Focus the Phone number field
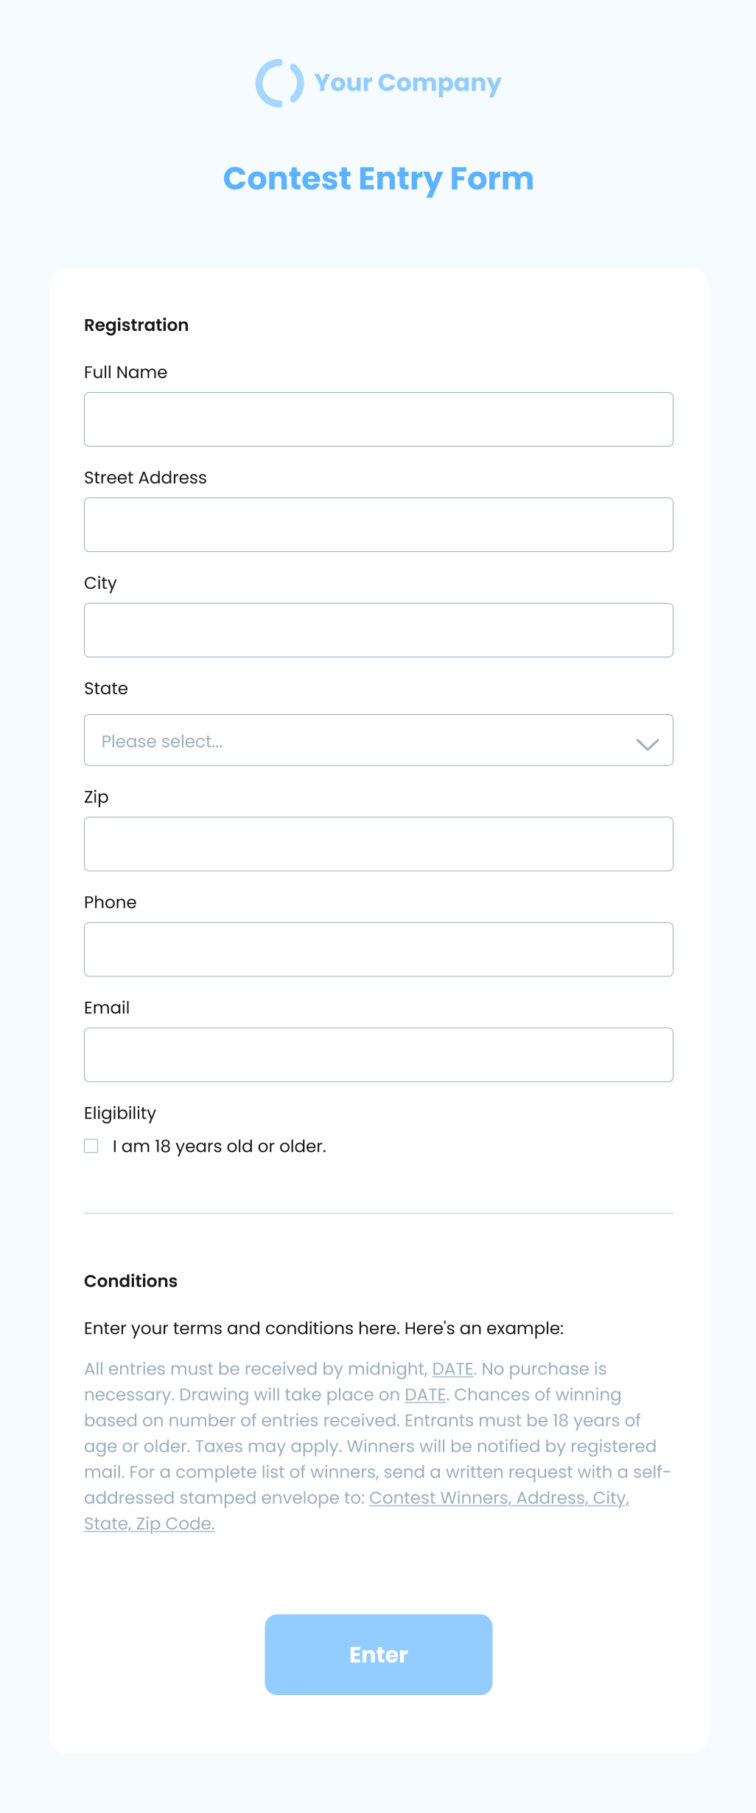Viewport: 756px width, 1813px height. [378, 949]
